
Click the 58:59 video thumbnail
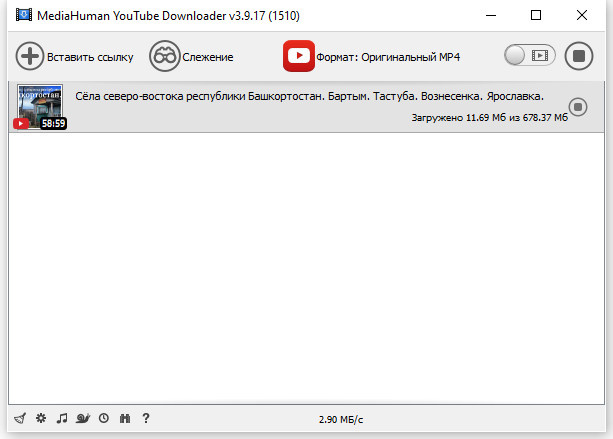coord(40,107)
